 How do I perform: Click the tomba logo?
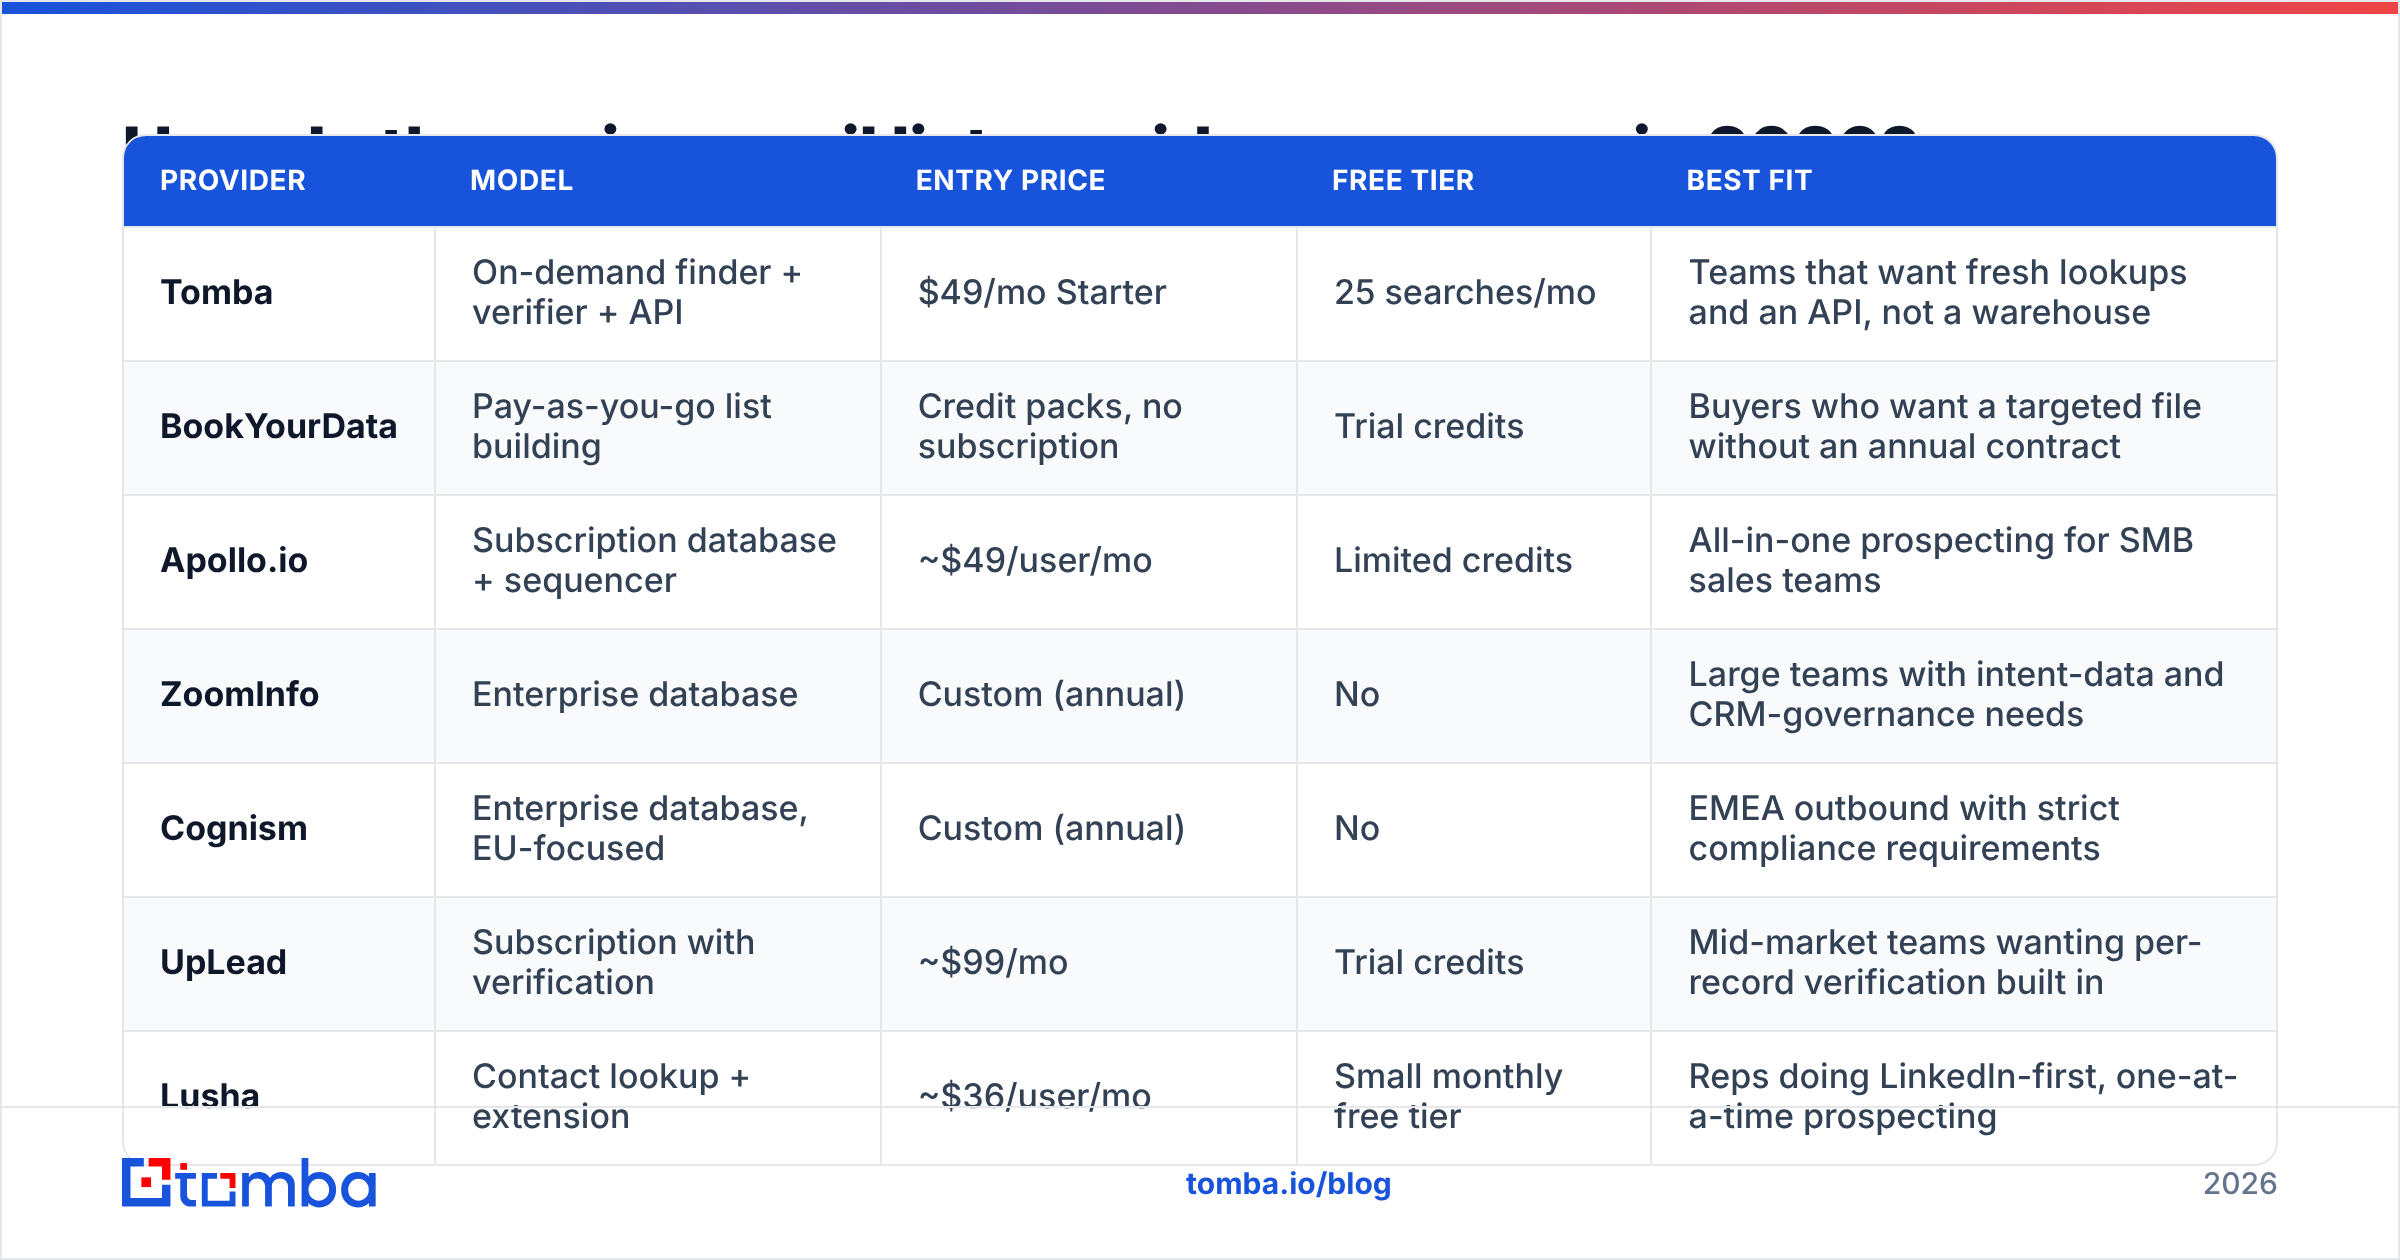pyautogui.click(x=249, y=1183)
